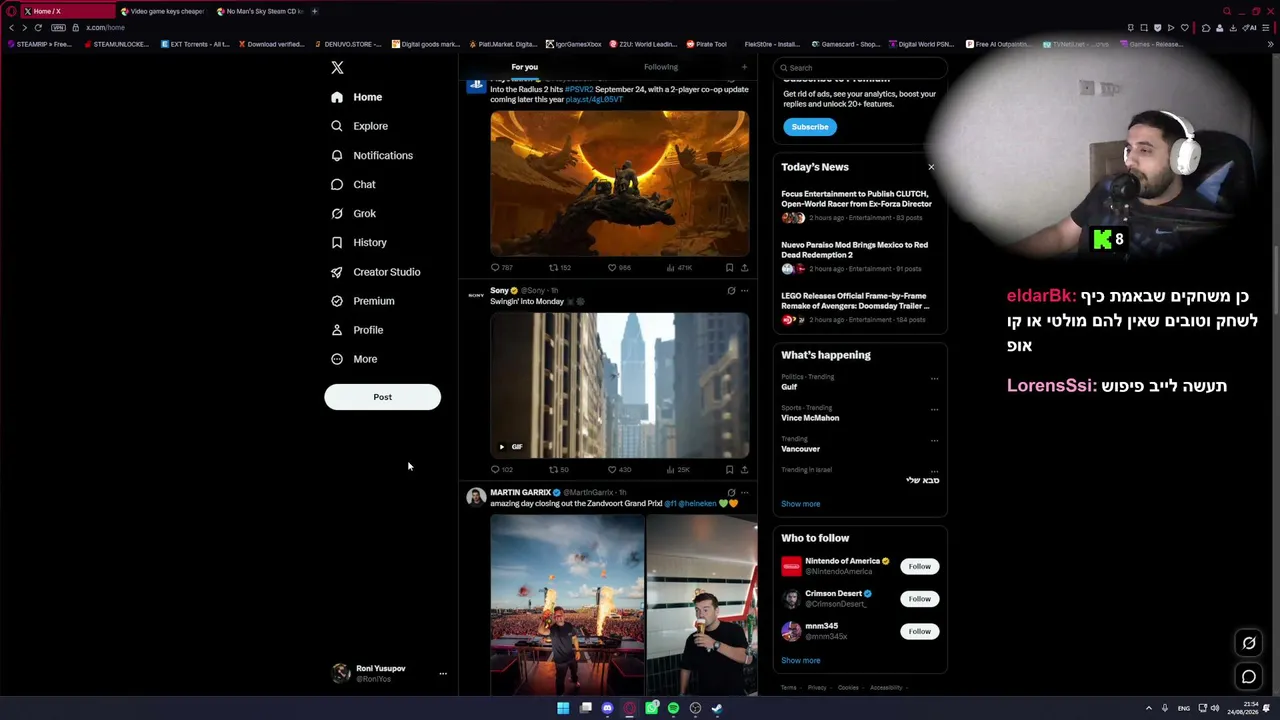
Task: Open Grok actions on Martin Garrix post
Action: coord(731,493)
